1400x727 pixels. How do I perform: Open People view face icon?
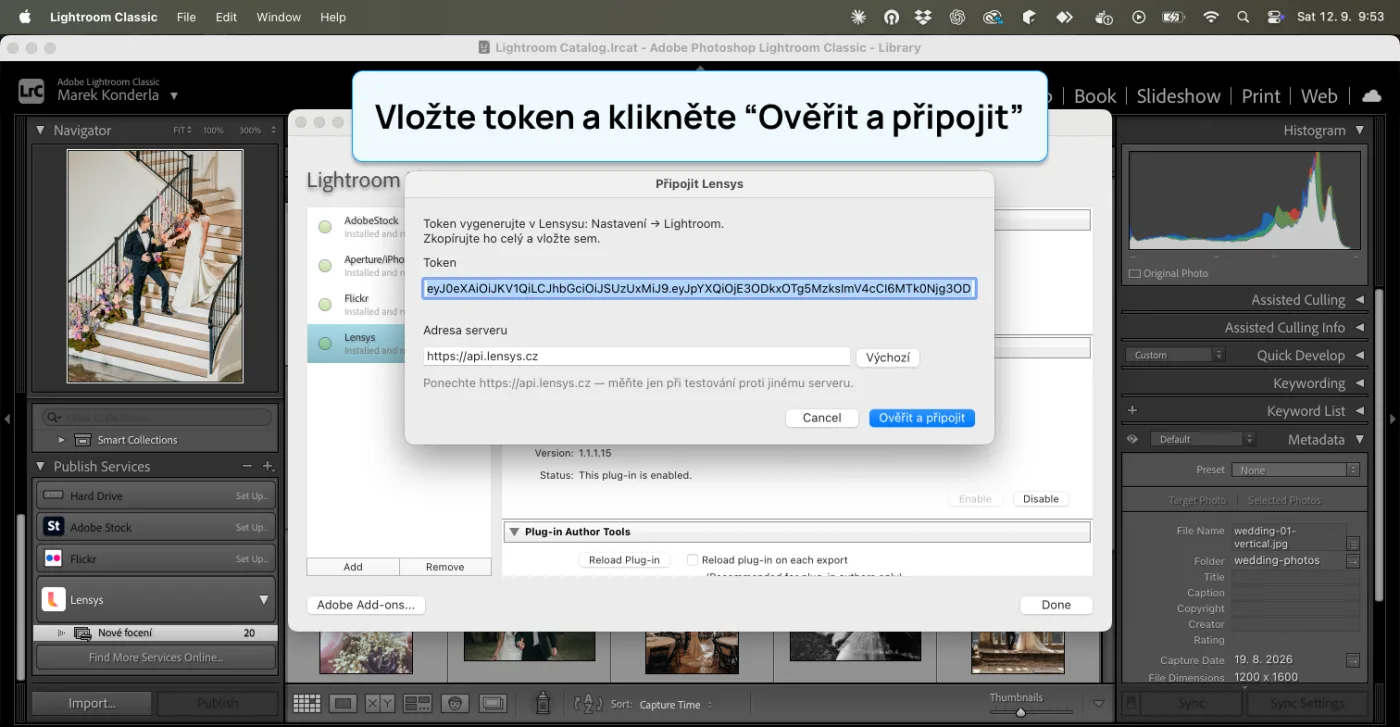455,704
